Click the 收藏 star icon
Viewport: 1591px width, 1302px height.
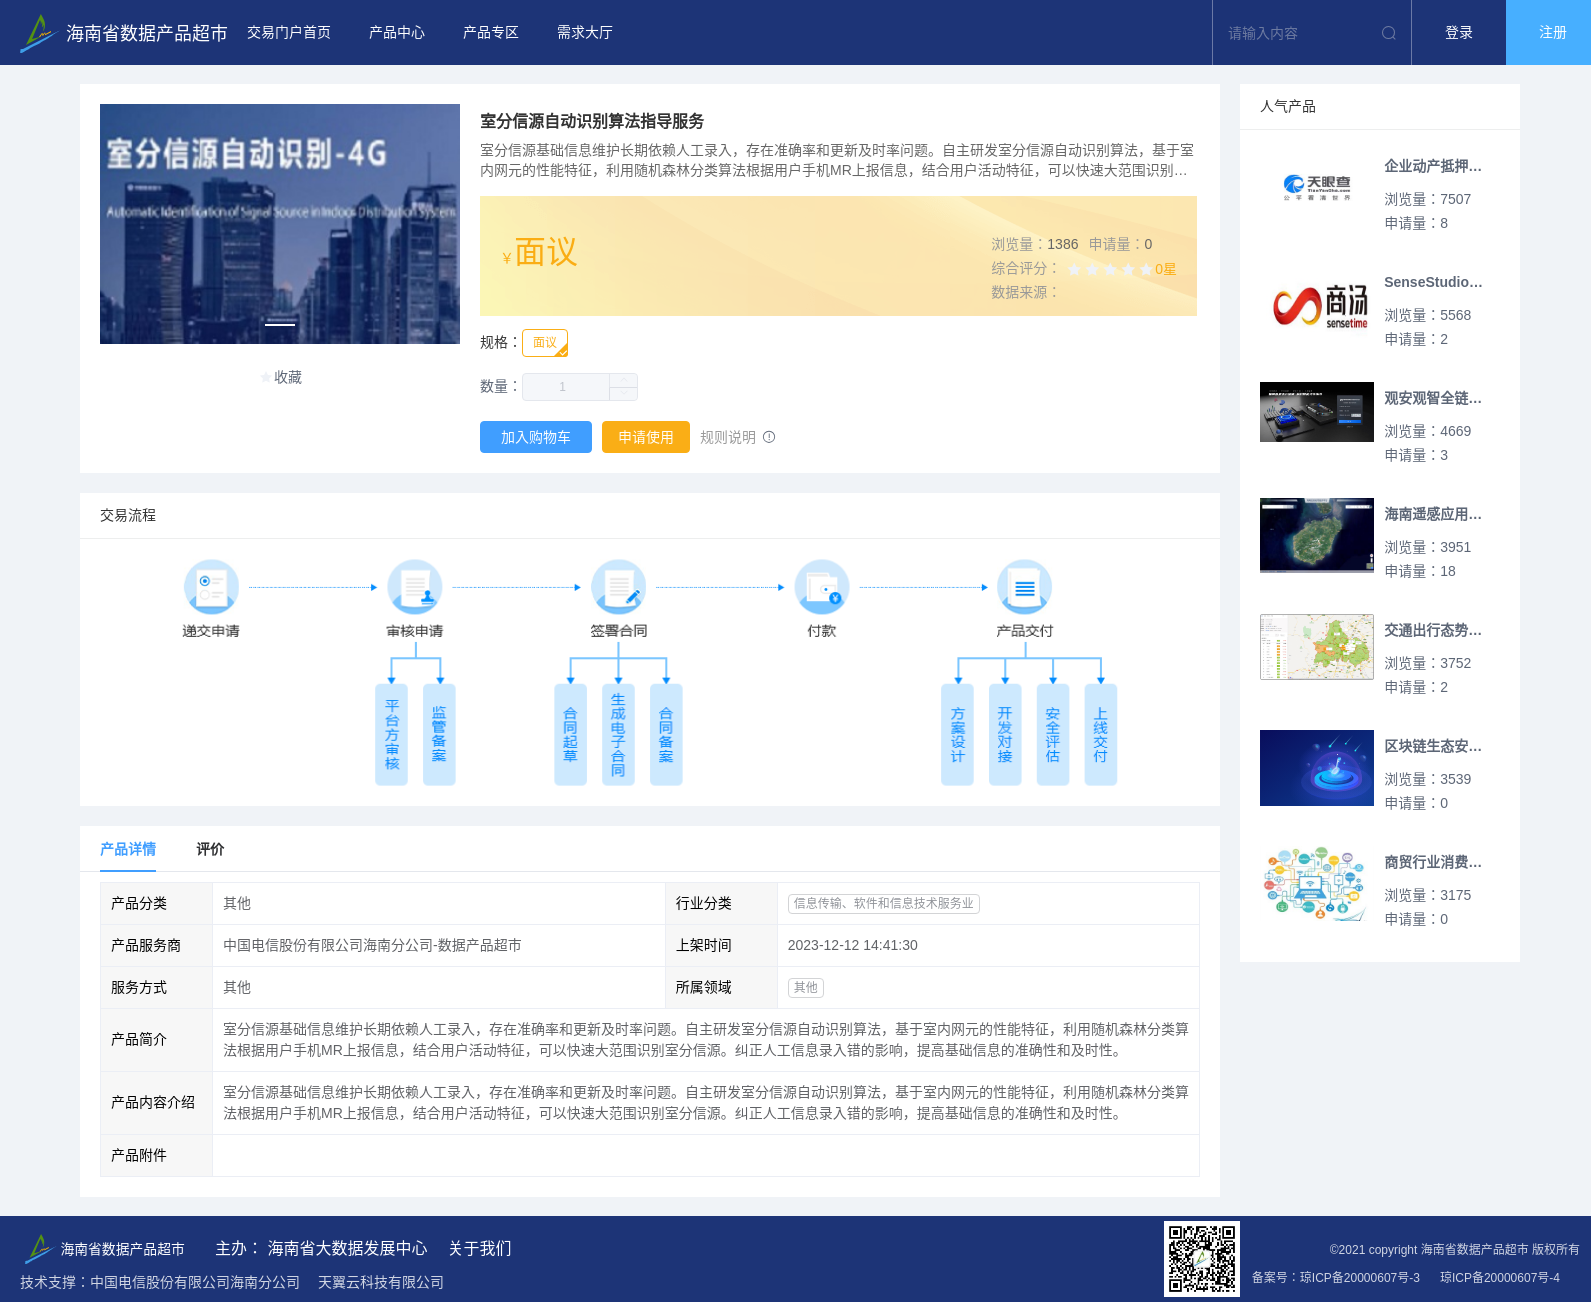coord(266,377)
